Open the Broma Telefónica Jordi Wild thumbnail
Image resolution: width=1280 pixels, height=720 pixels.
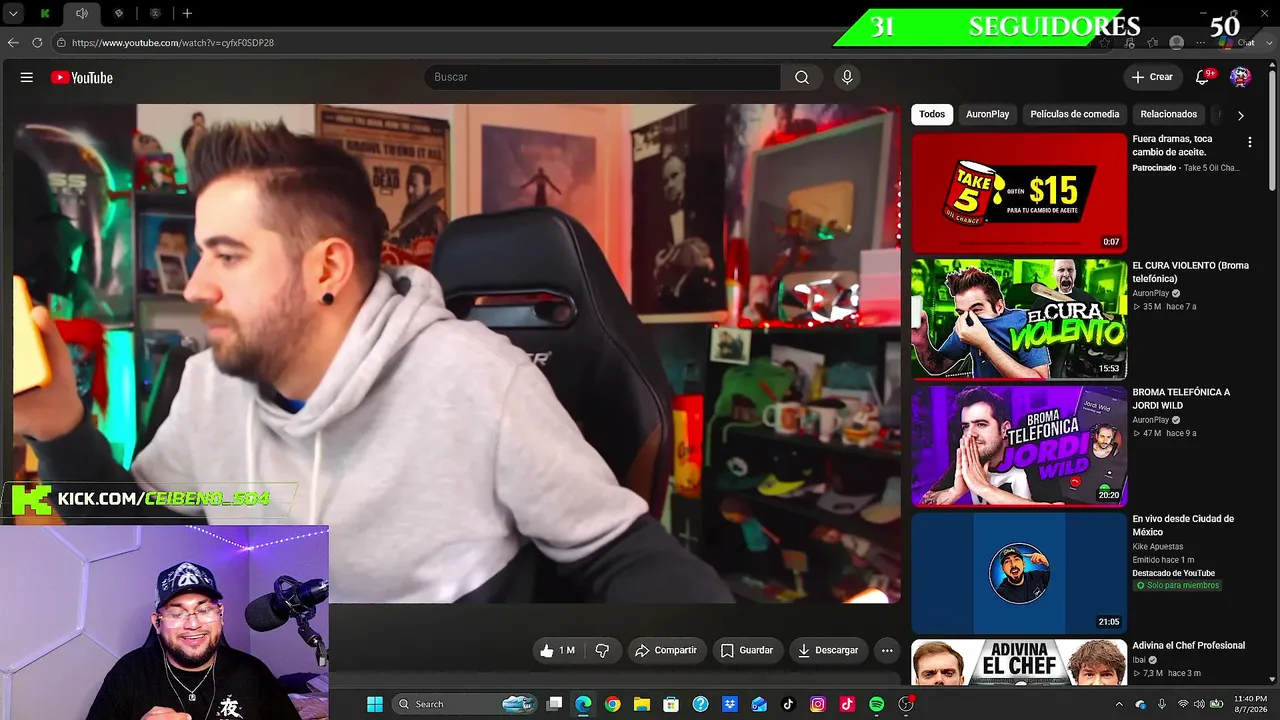(x=1019, y=446)
